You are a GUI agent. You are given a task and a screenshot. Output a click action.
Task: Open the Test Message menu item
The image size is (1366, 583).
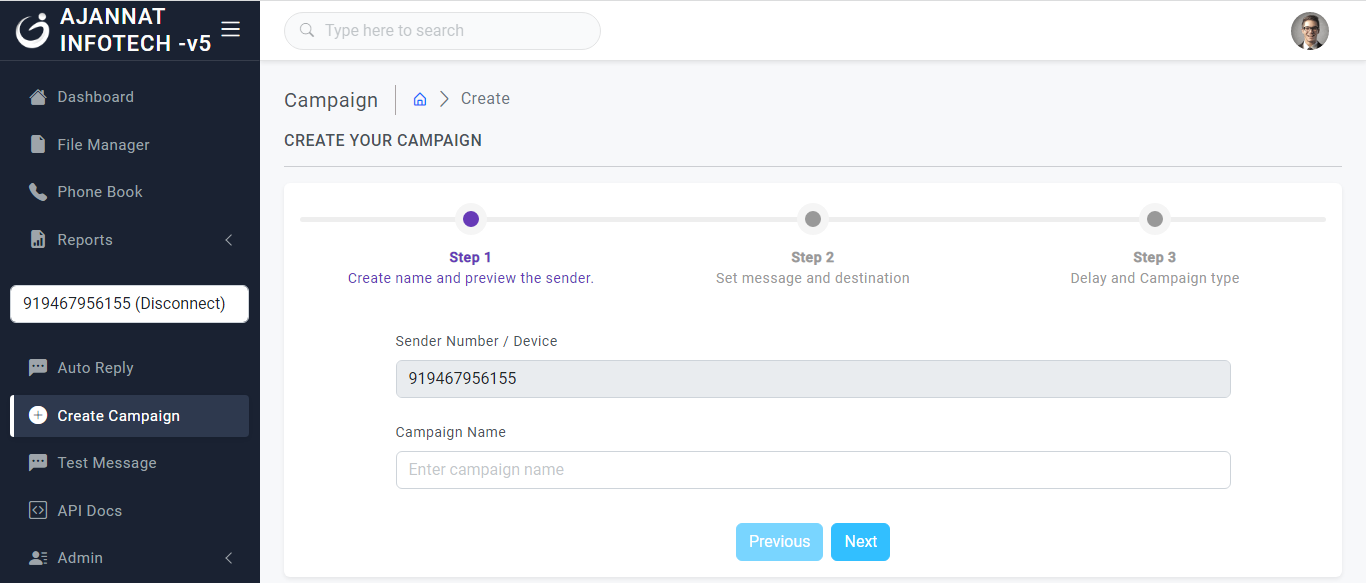pos(107,463)
